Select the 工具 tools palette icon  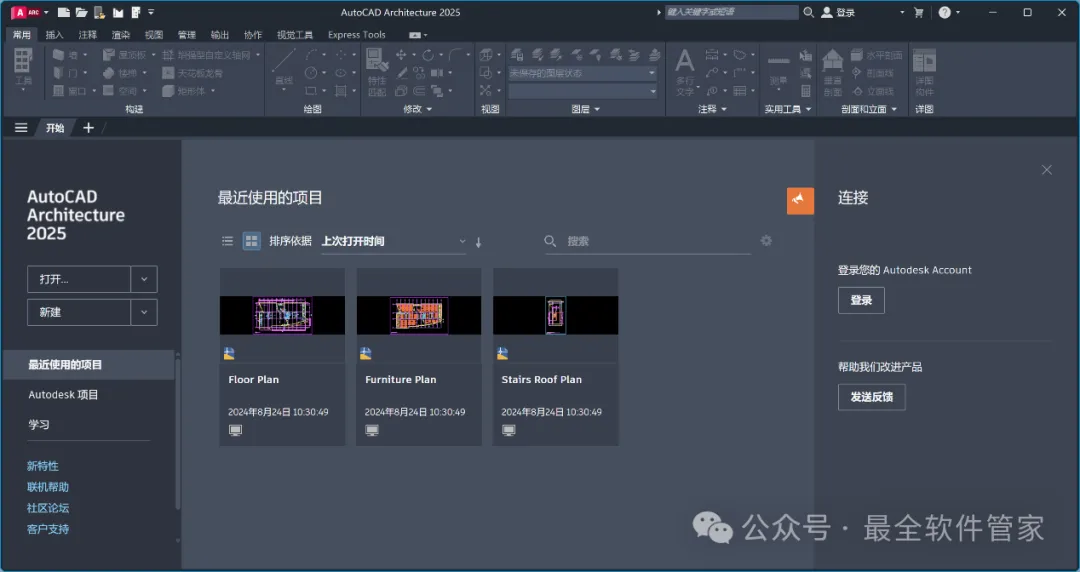[x=23, y=68]
